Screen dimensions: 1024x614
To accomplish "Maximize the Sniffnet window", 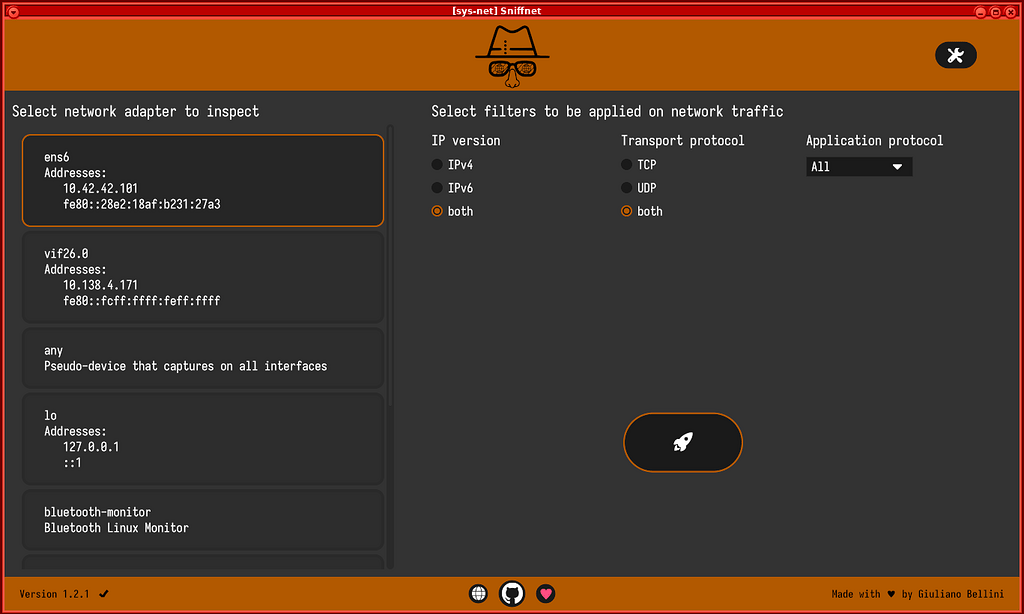I will click(995, 12).
